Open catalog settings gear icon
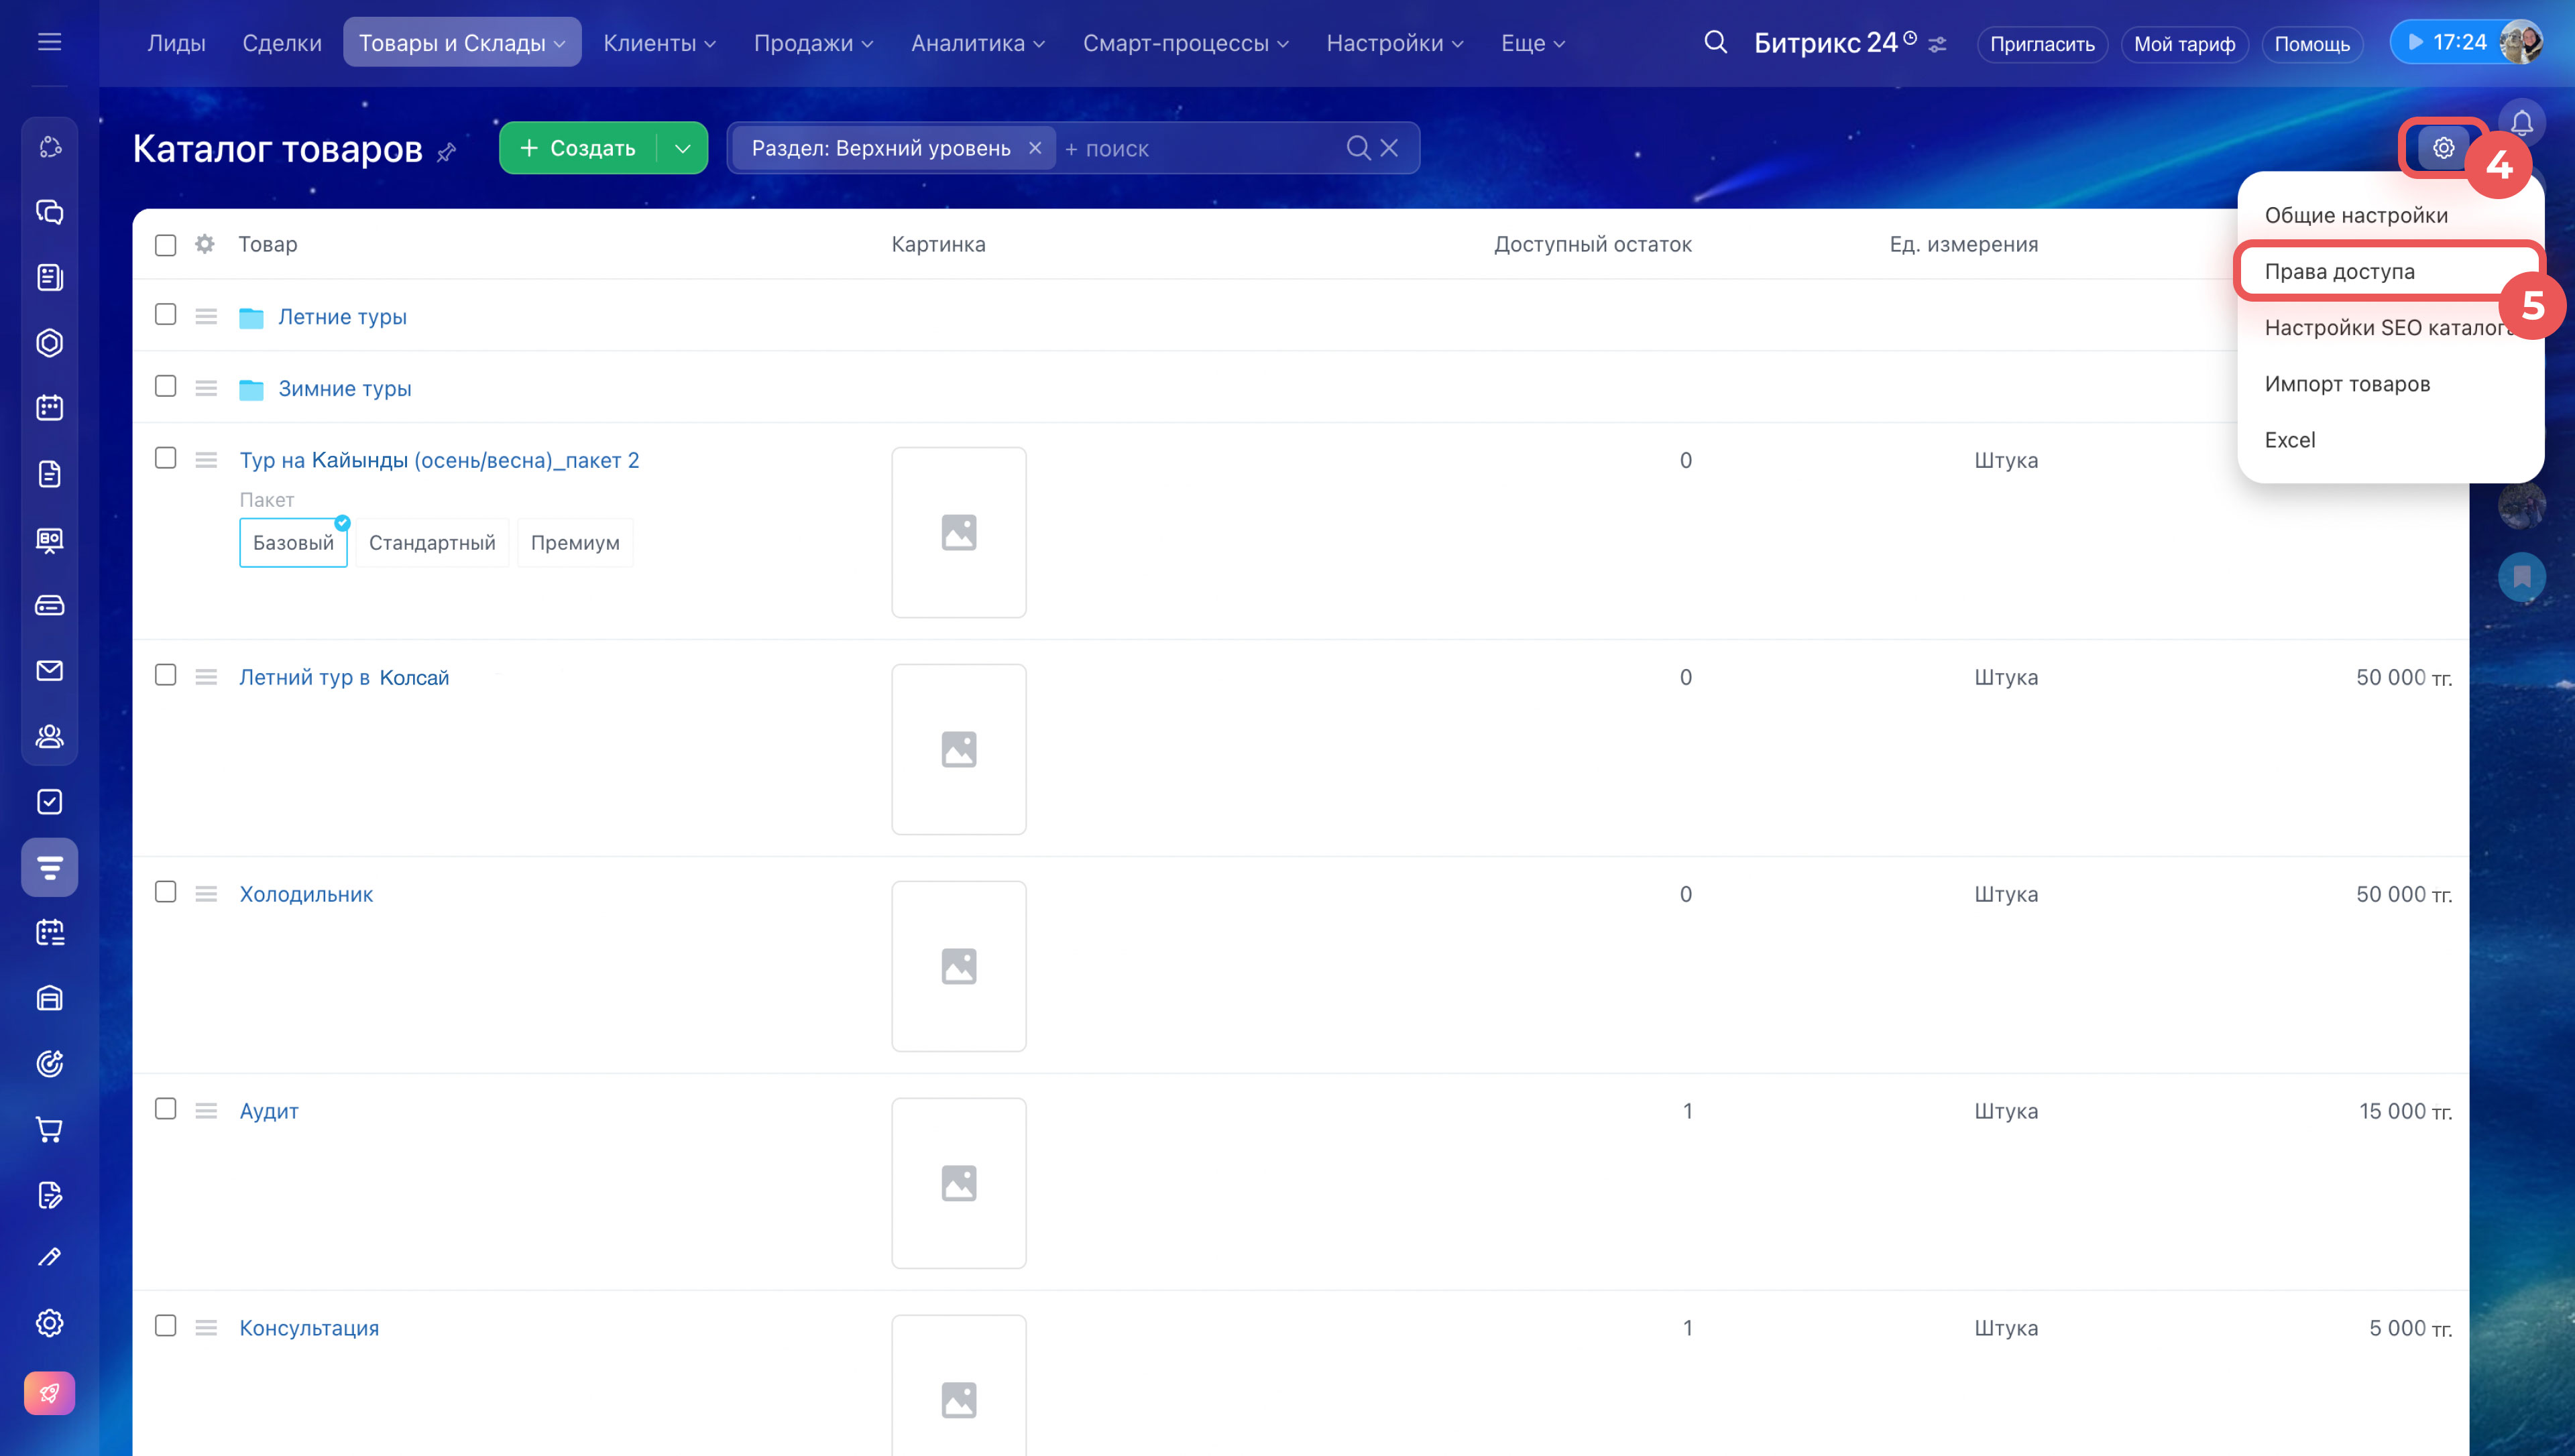 2443,148
